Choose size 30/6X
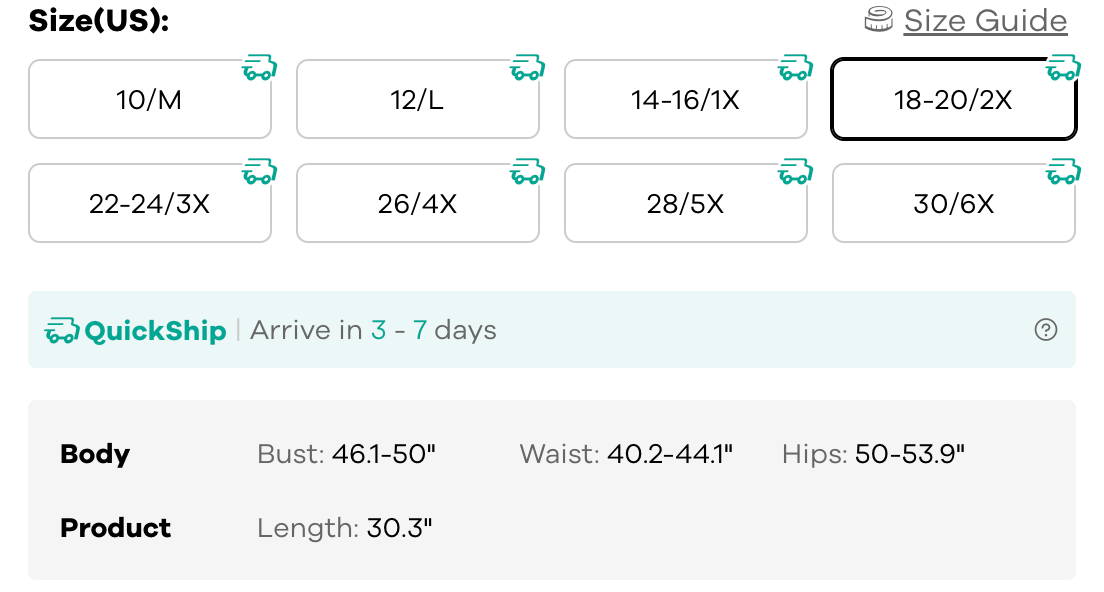The image size is (1104, 592). [x=953, y=204]
